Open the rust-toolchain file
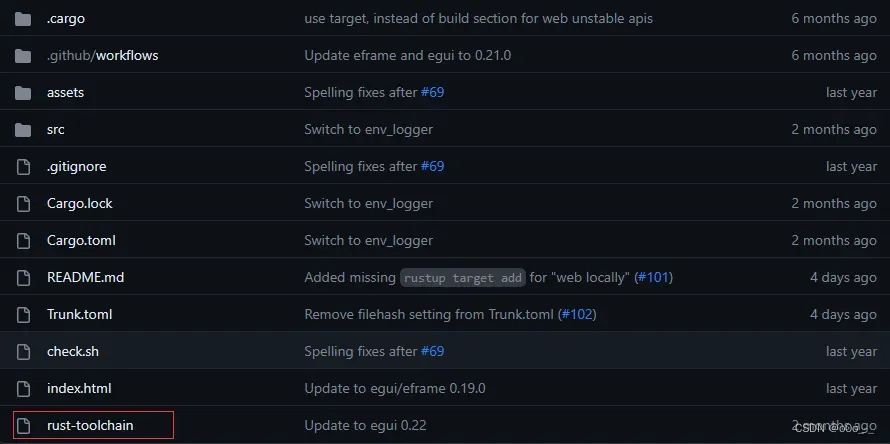This screenshot has width=890, height=444. [x=90, y=426]
